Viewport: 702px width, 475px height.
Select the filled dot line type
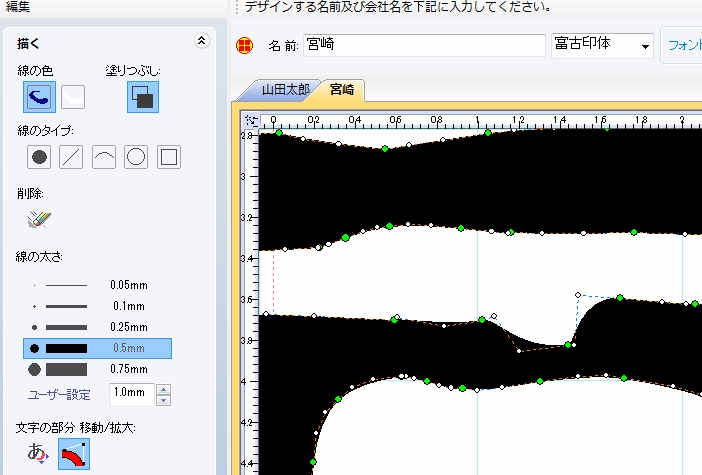coord(40,157)
